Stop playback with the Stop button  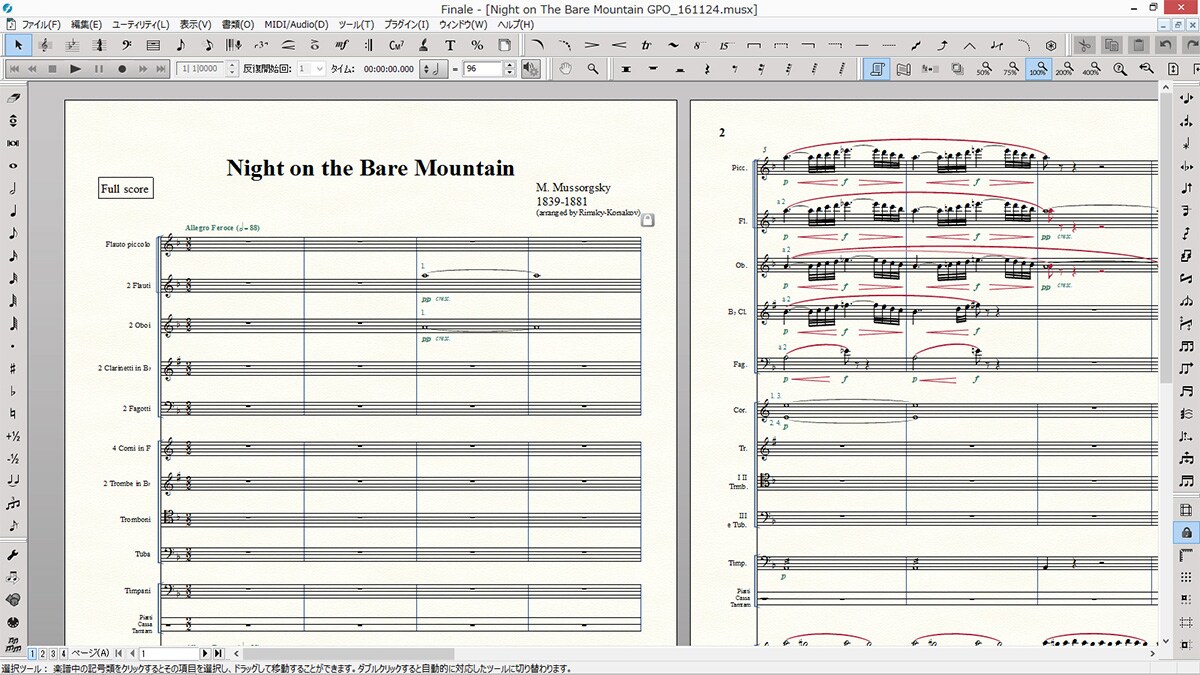54,69
